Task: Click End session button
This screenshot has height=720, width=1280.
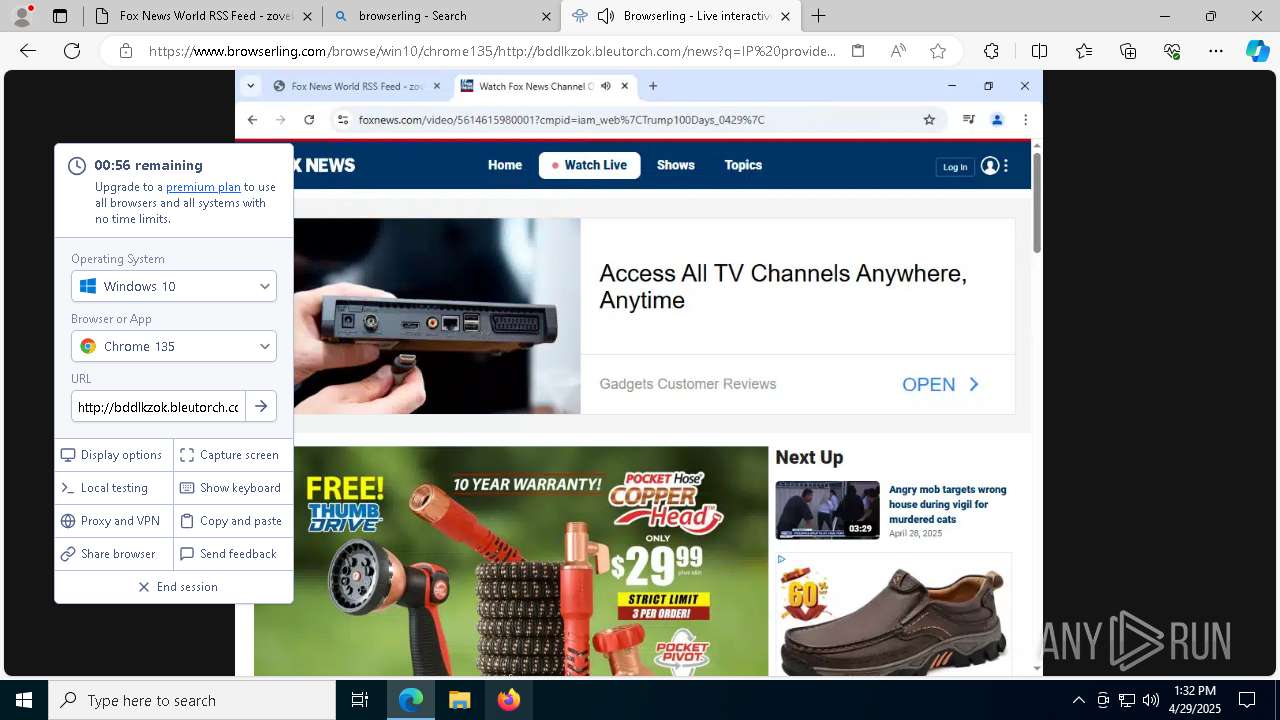Action: click(178, 587)
